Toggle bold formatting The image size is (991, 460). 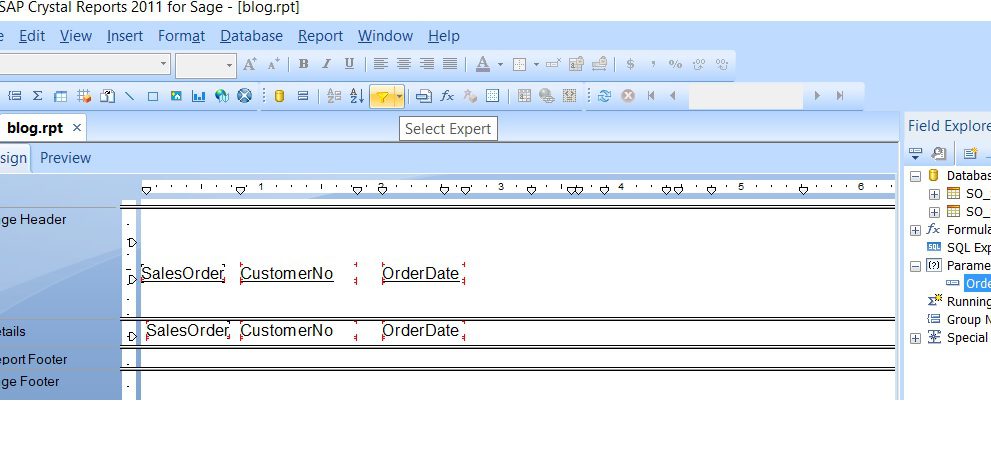(x=303, y=64)
